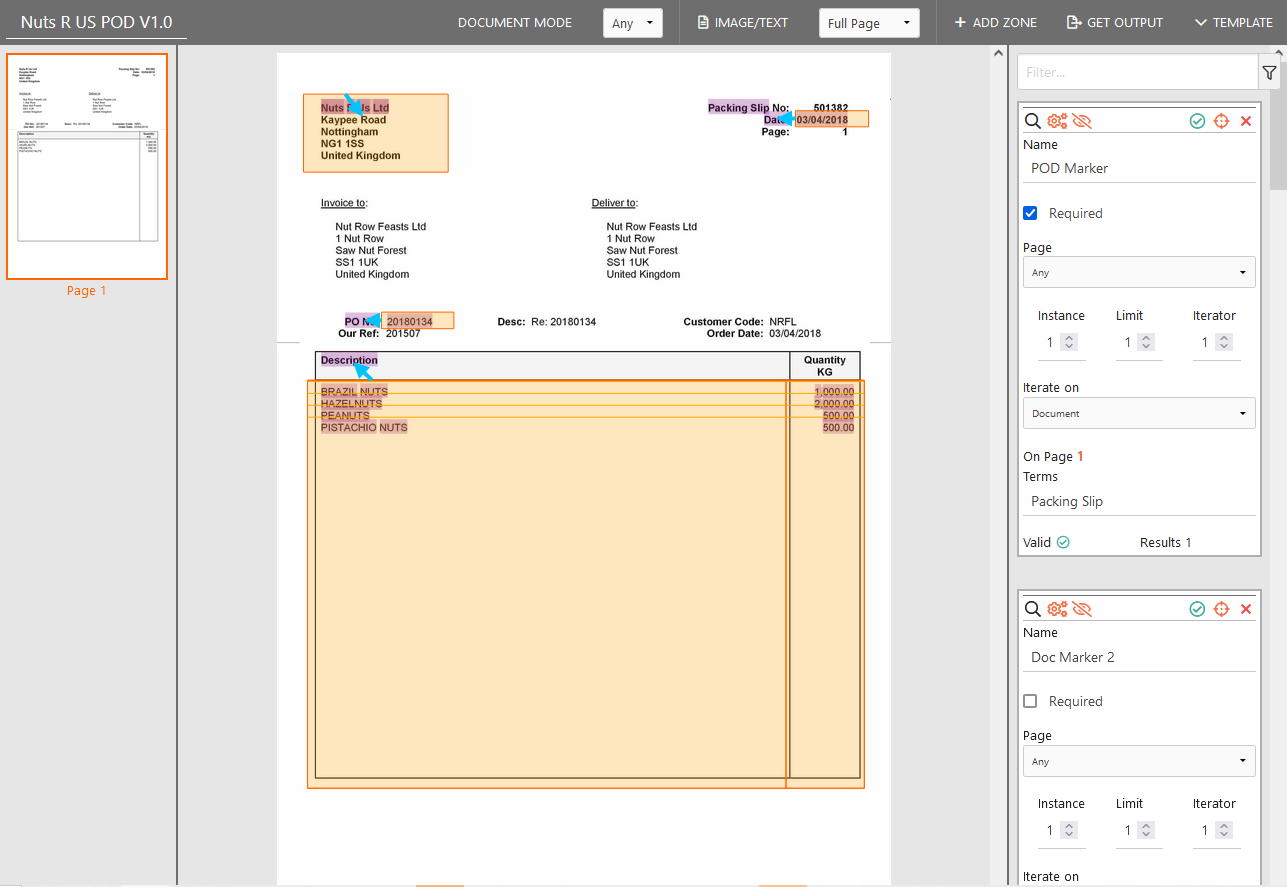Image resolution: width=1287 pixels, height=887 pixels.
Task: Click 'Kaypee Road' address line
Action: [353, 120]
